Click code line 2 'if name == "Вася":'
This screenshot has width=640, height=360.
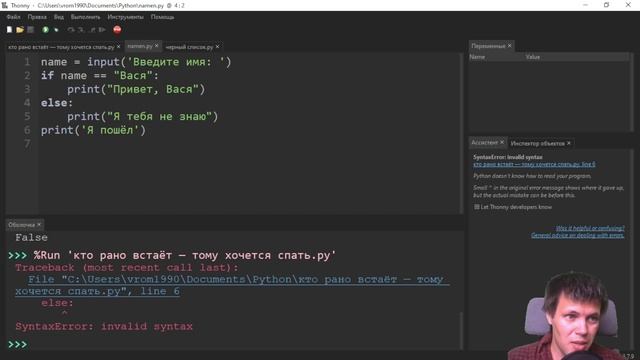[100, 76]
